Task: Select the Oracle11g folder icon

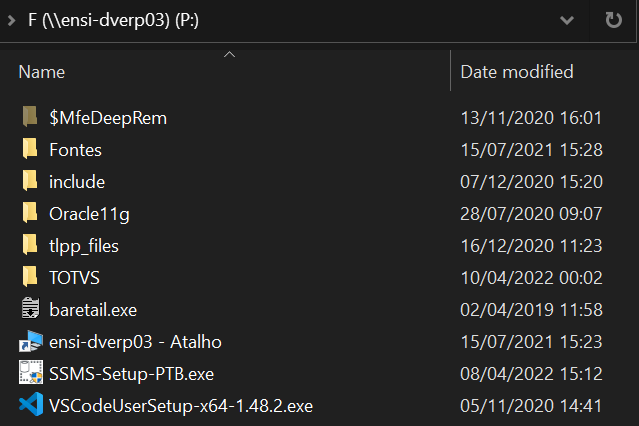Action: (29, 214)
